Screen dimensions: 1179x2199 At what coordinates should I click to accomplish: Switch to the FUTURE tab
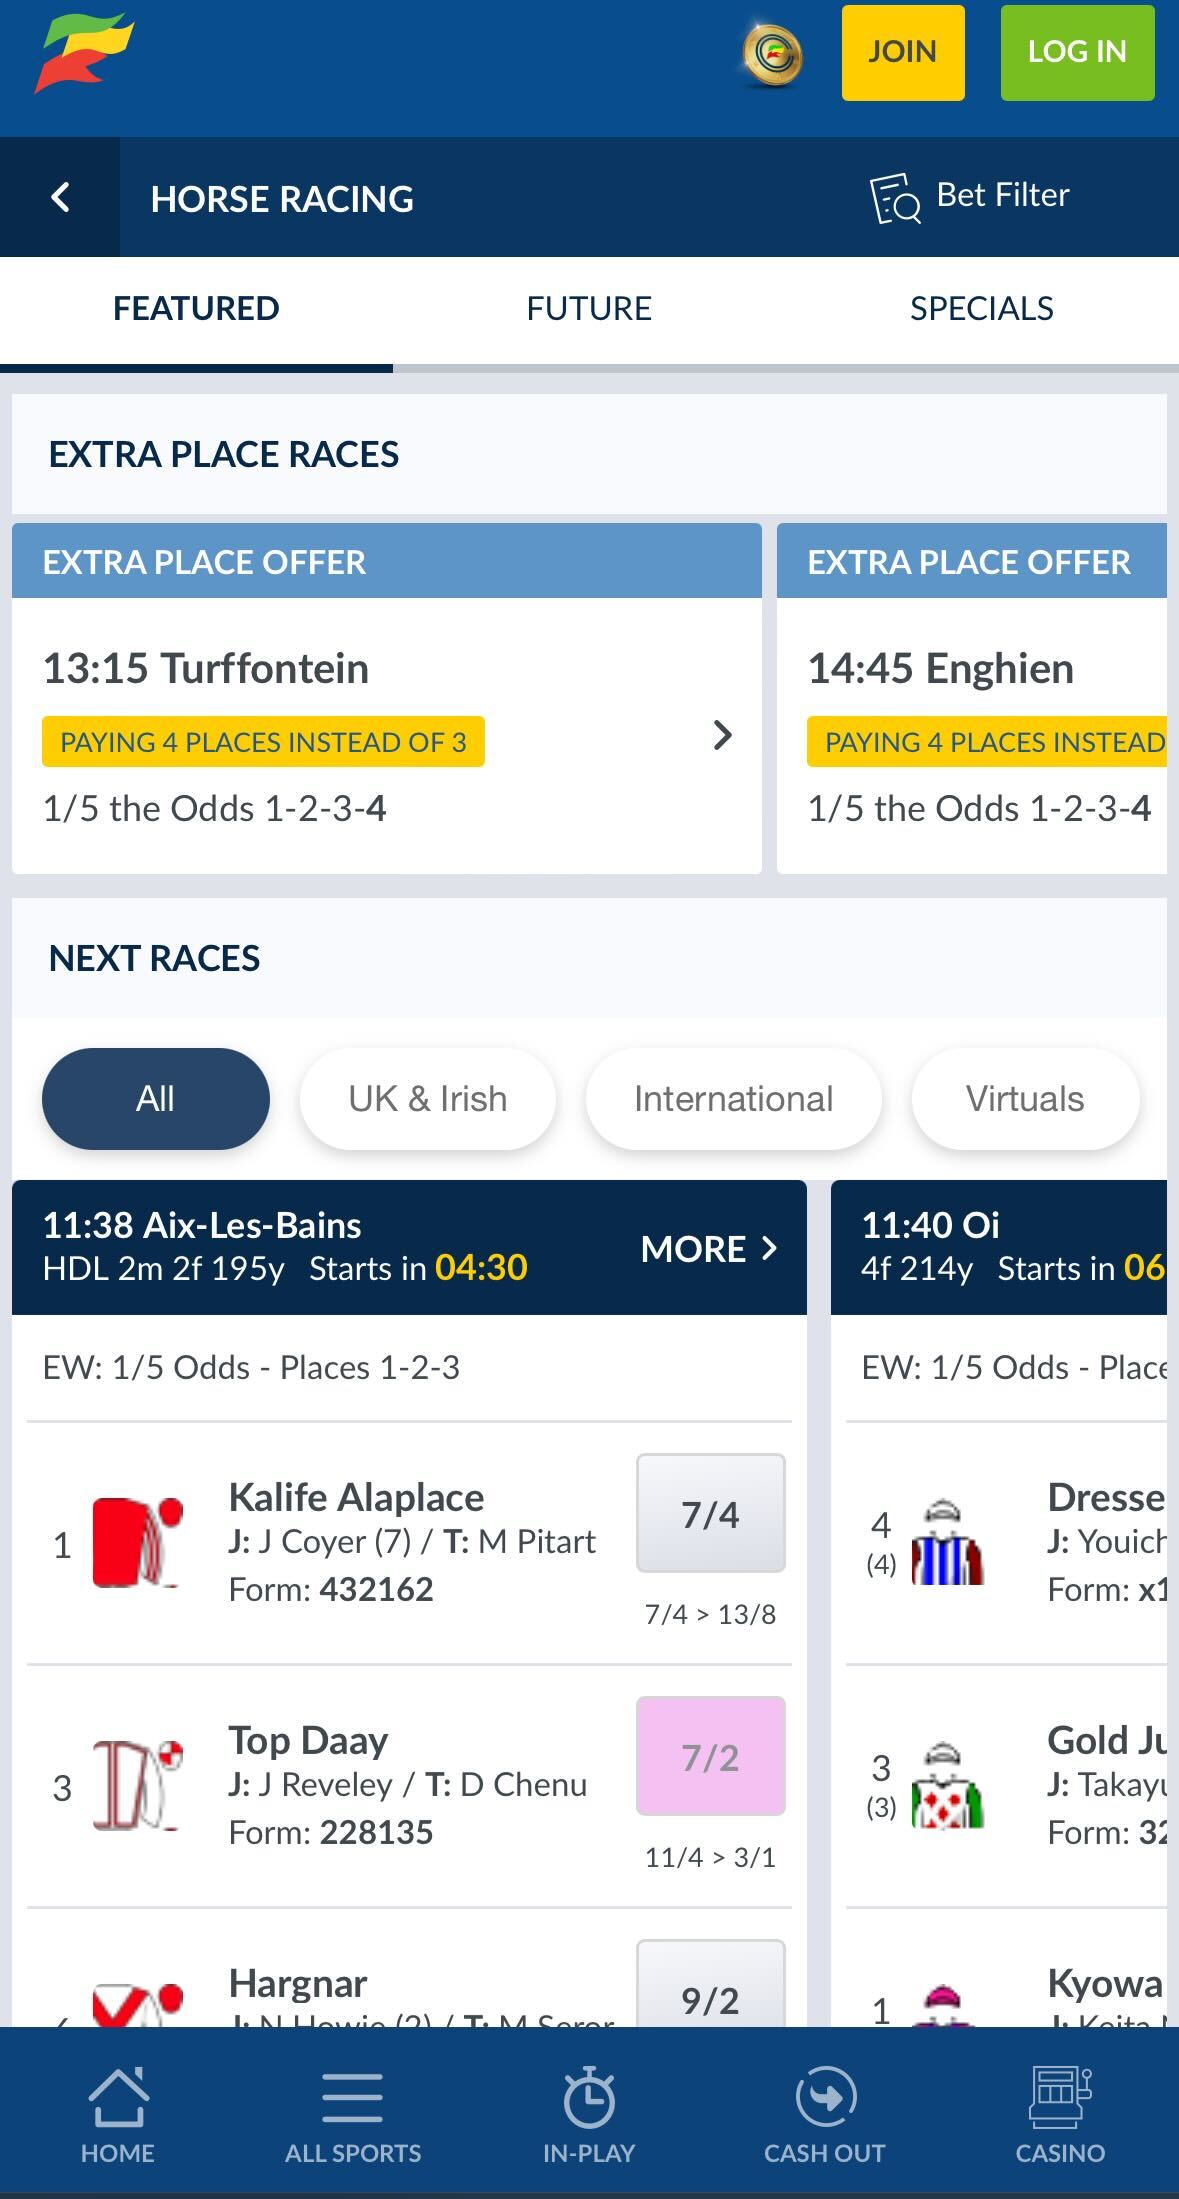click(589, 309)
